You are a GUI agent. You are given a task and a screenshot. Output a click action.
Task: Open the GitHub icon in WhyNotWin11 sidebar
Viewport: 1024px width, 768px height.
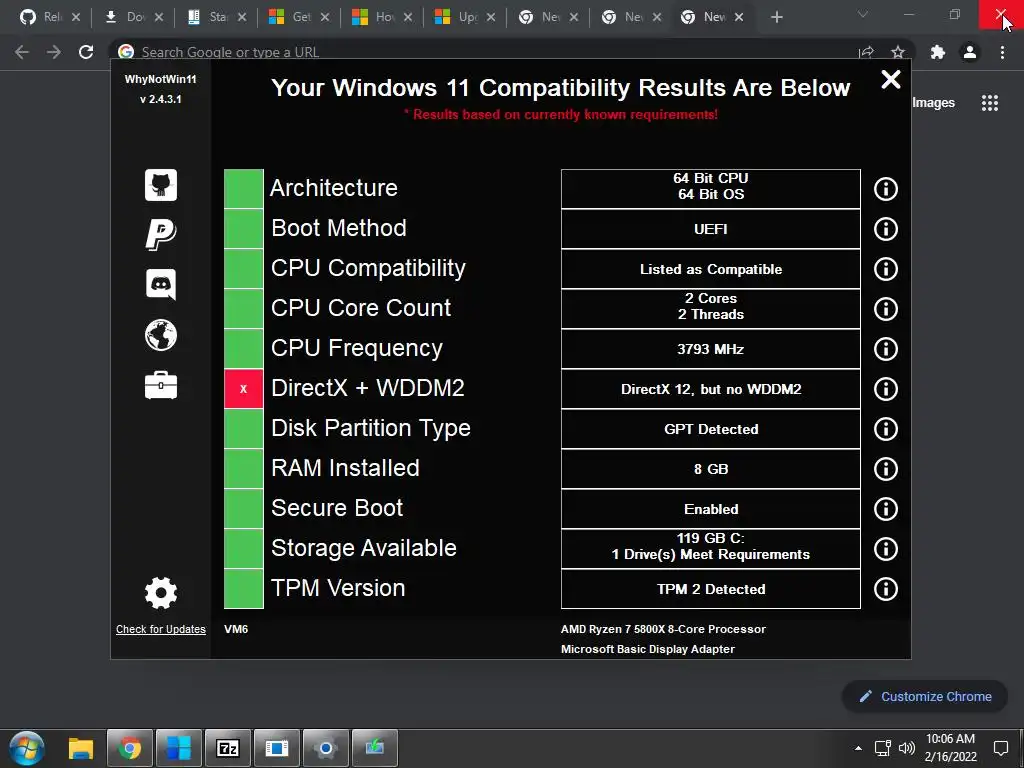(161, 185)
